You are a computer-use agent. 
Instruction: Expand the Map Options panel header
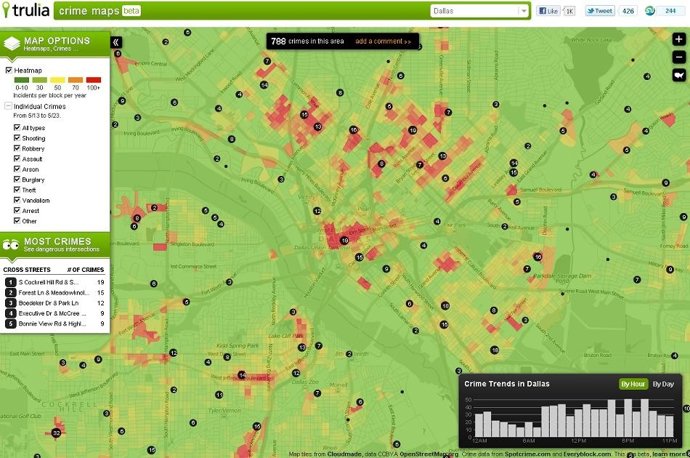click(x=55, y=44)
